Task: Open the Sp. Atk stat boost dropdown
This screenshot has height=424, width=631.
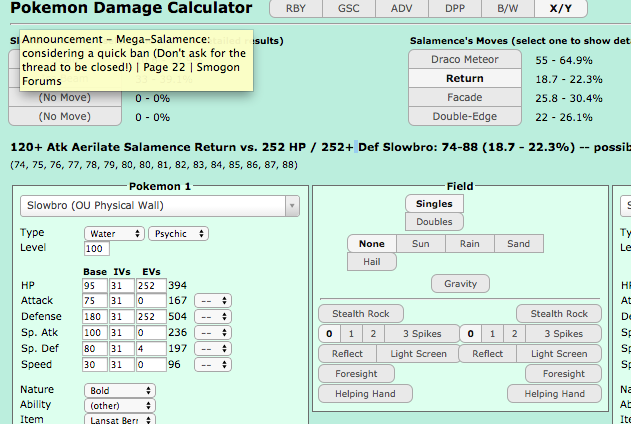Action: [213, 333]
